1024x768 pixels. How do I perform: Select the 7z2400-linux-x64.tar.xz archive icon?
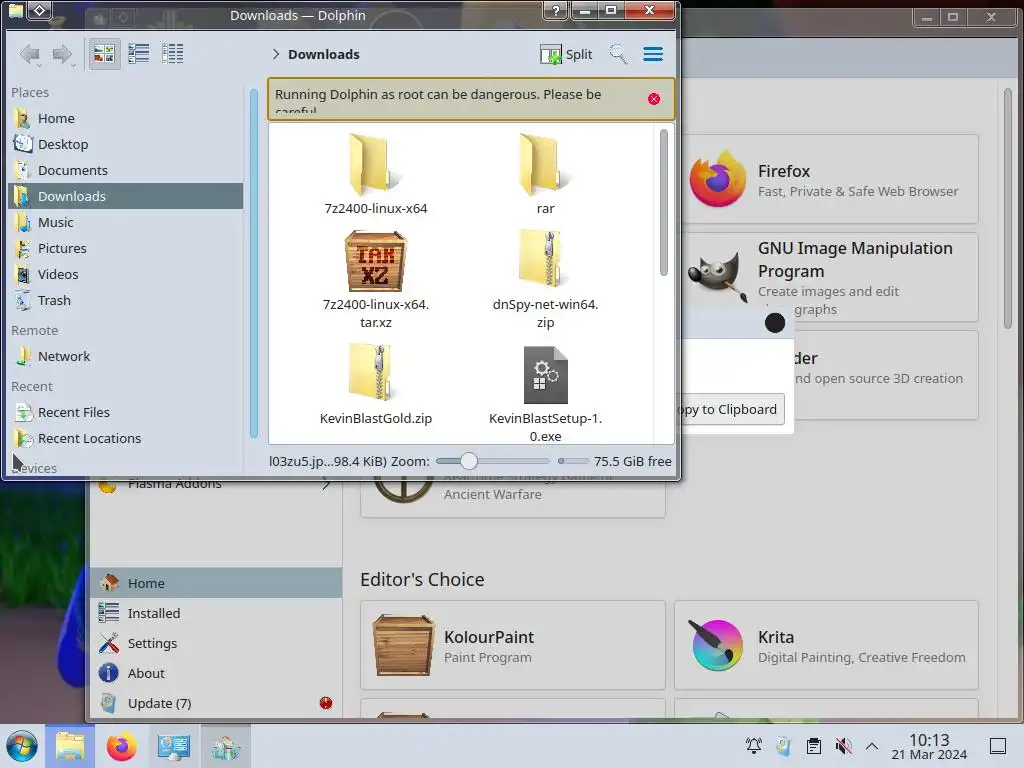[376, 261]
